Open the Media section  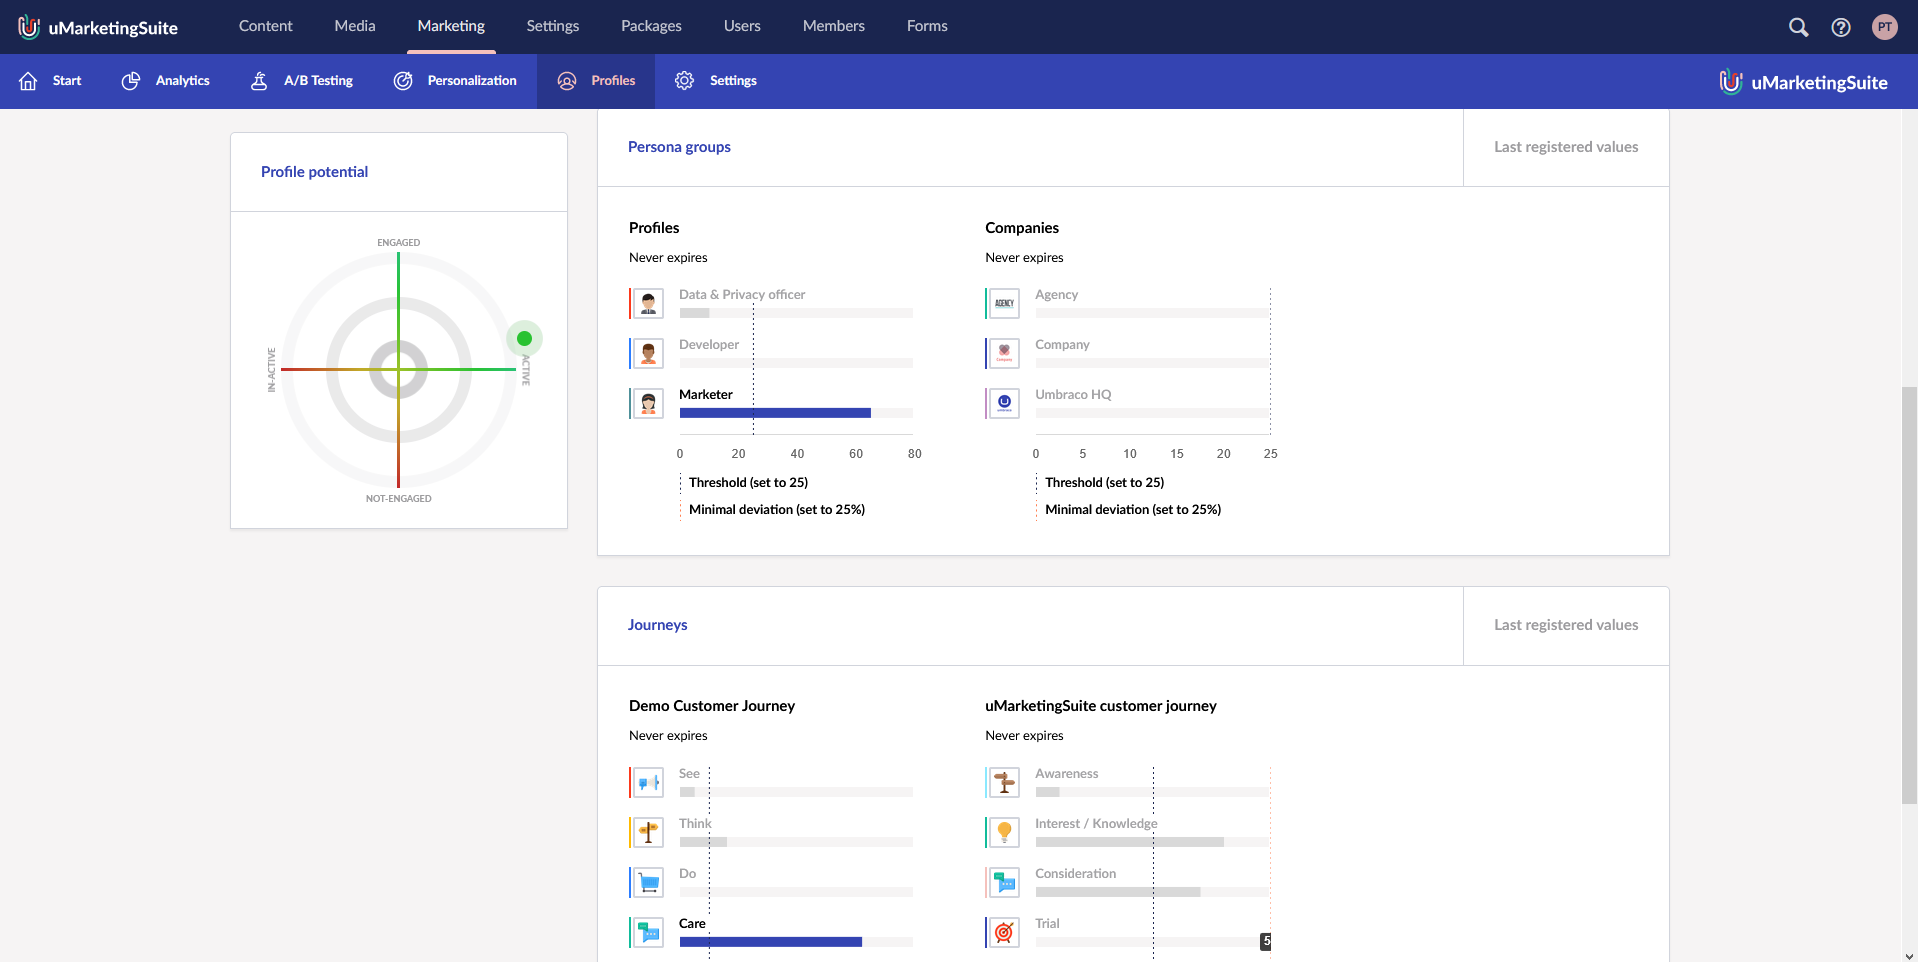click(355, 26)
